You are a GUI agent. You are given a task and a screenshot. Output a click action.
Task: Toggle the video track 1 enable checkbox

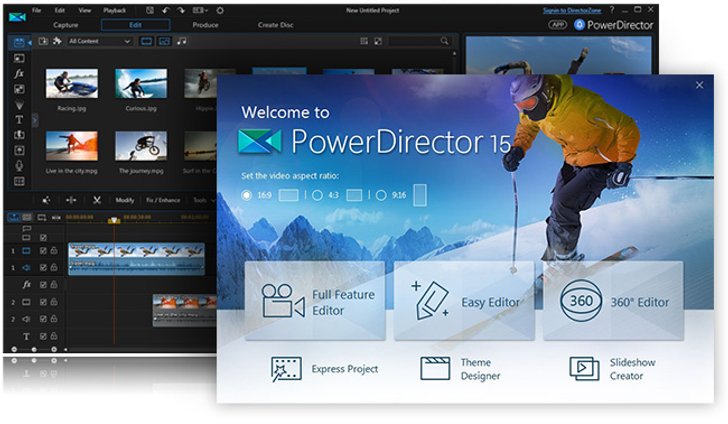[43, 251]
